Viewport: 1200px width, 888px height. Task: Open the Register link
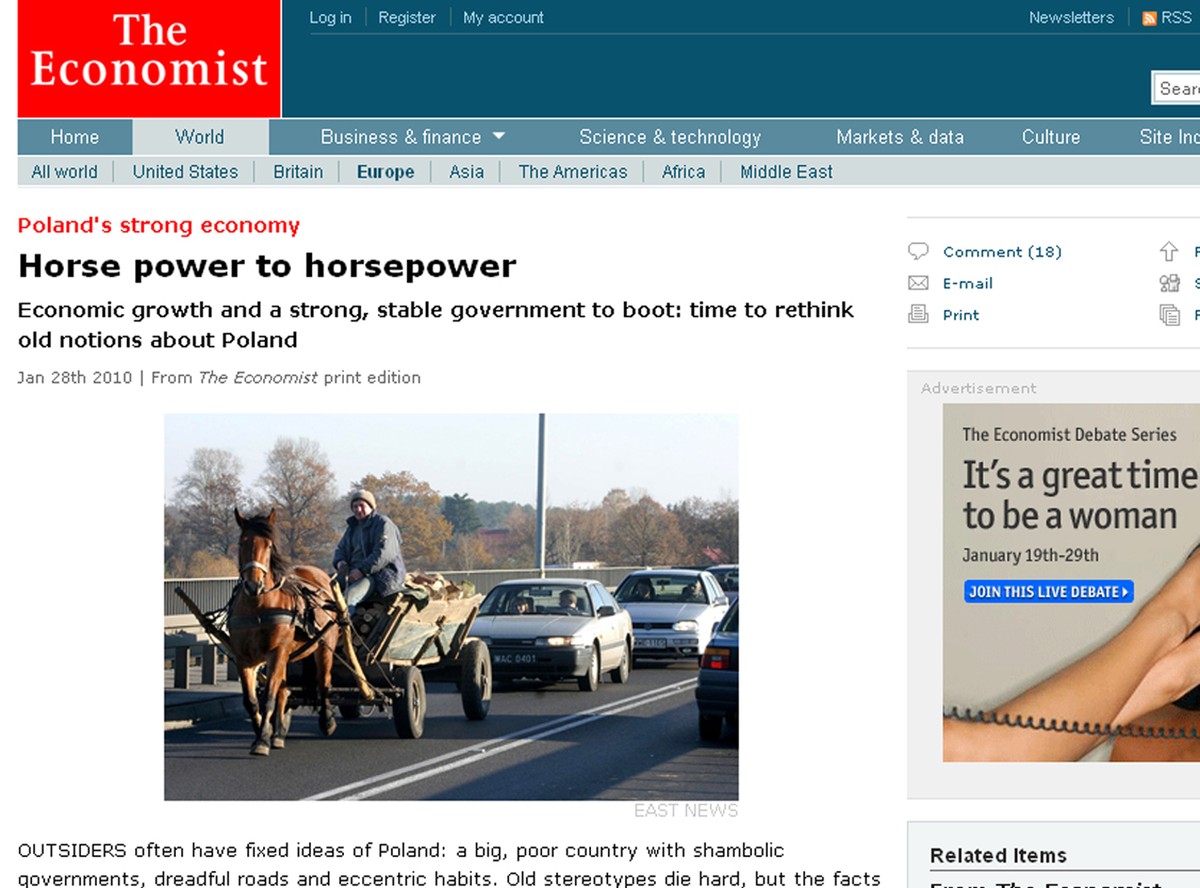407,18
